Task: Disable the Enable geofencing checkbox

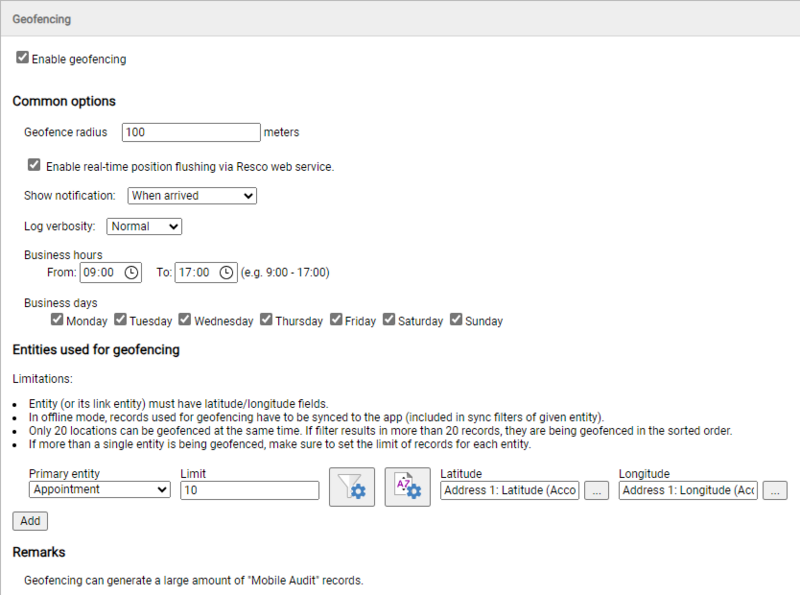Action: (x=22, y=58)
